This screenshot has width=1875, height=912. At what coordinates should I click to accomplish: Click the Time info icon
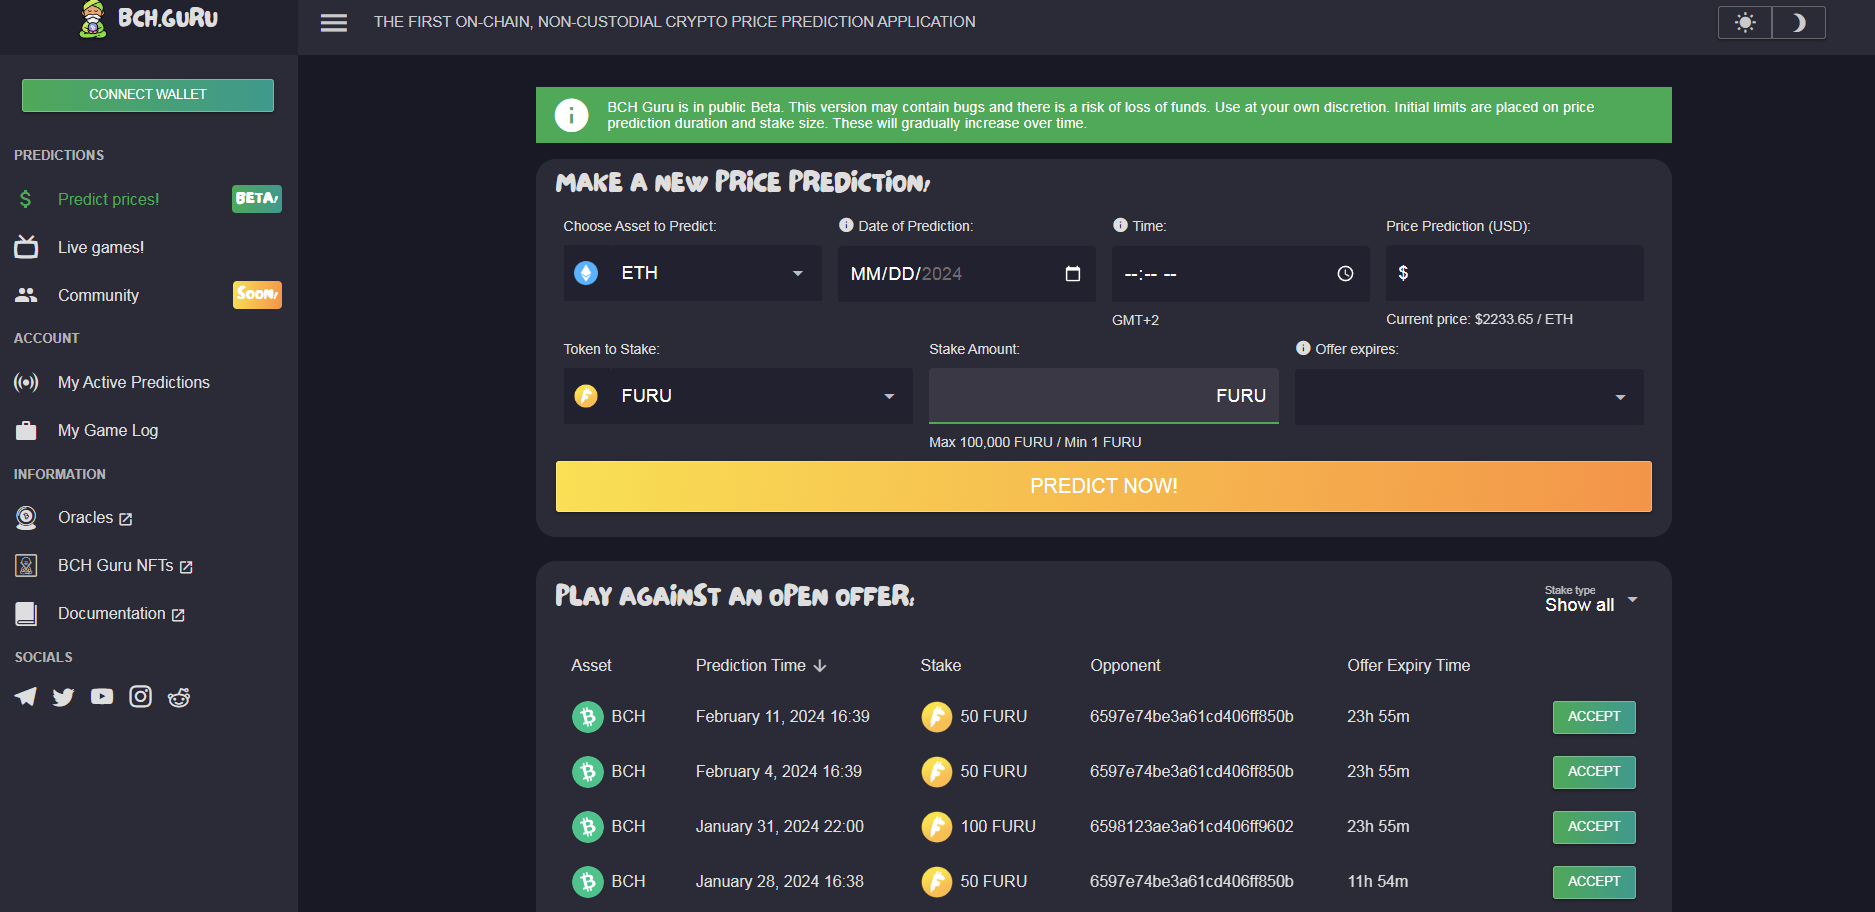click(x=1120, y=225)
